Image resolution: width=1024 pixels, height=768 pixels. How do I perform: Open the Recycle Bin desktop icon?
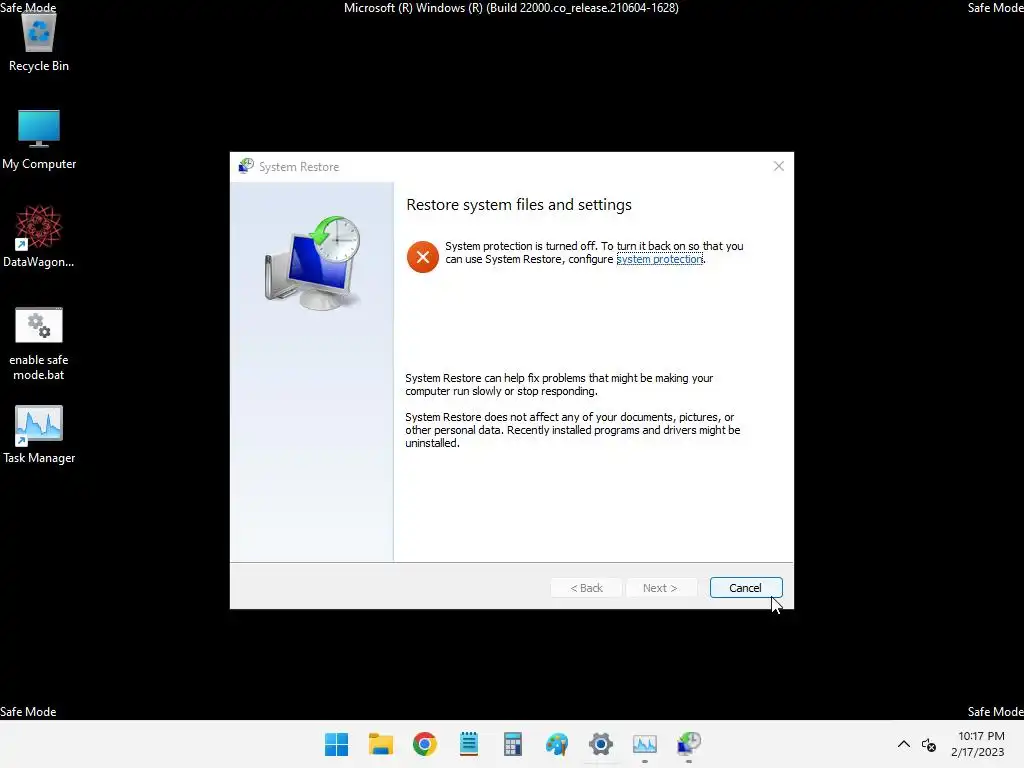[x=39, y=42]
